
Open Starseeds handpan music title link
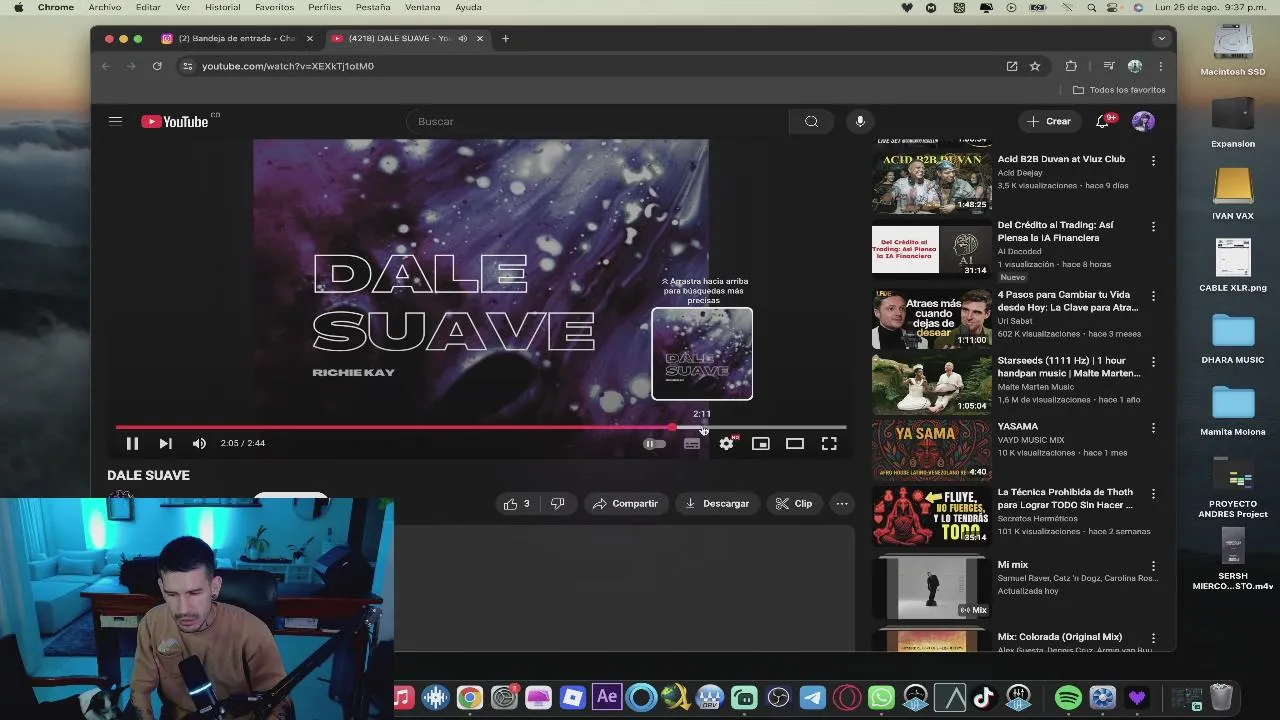pos(1068,367)
